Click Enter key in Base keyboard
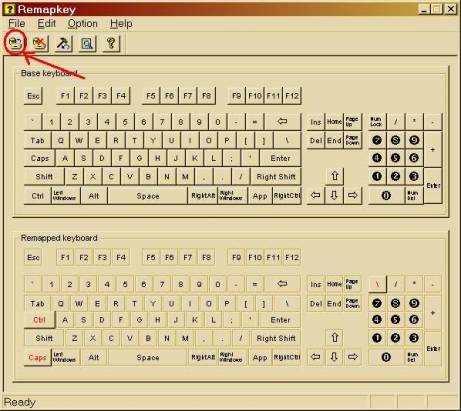This screenshot has height=411, width=461. (x=280, y=158)
